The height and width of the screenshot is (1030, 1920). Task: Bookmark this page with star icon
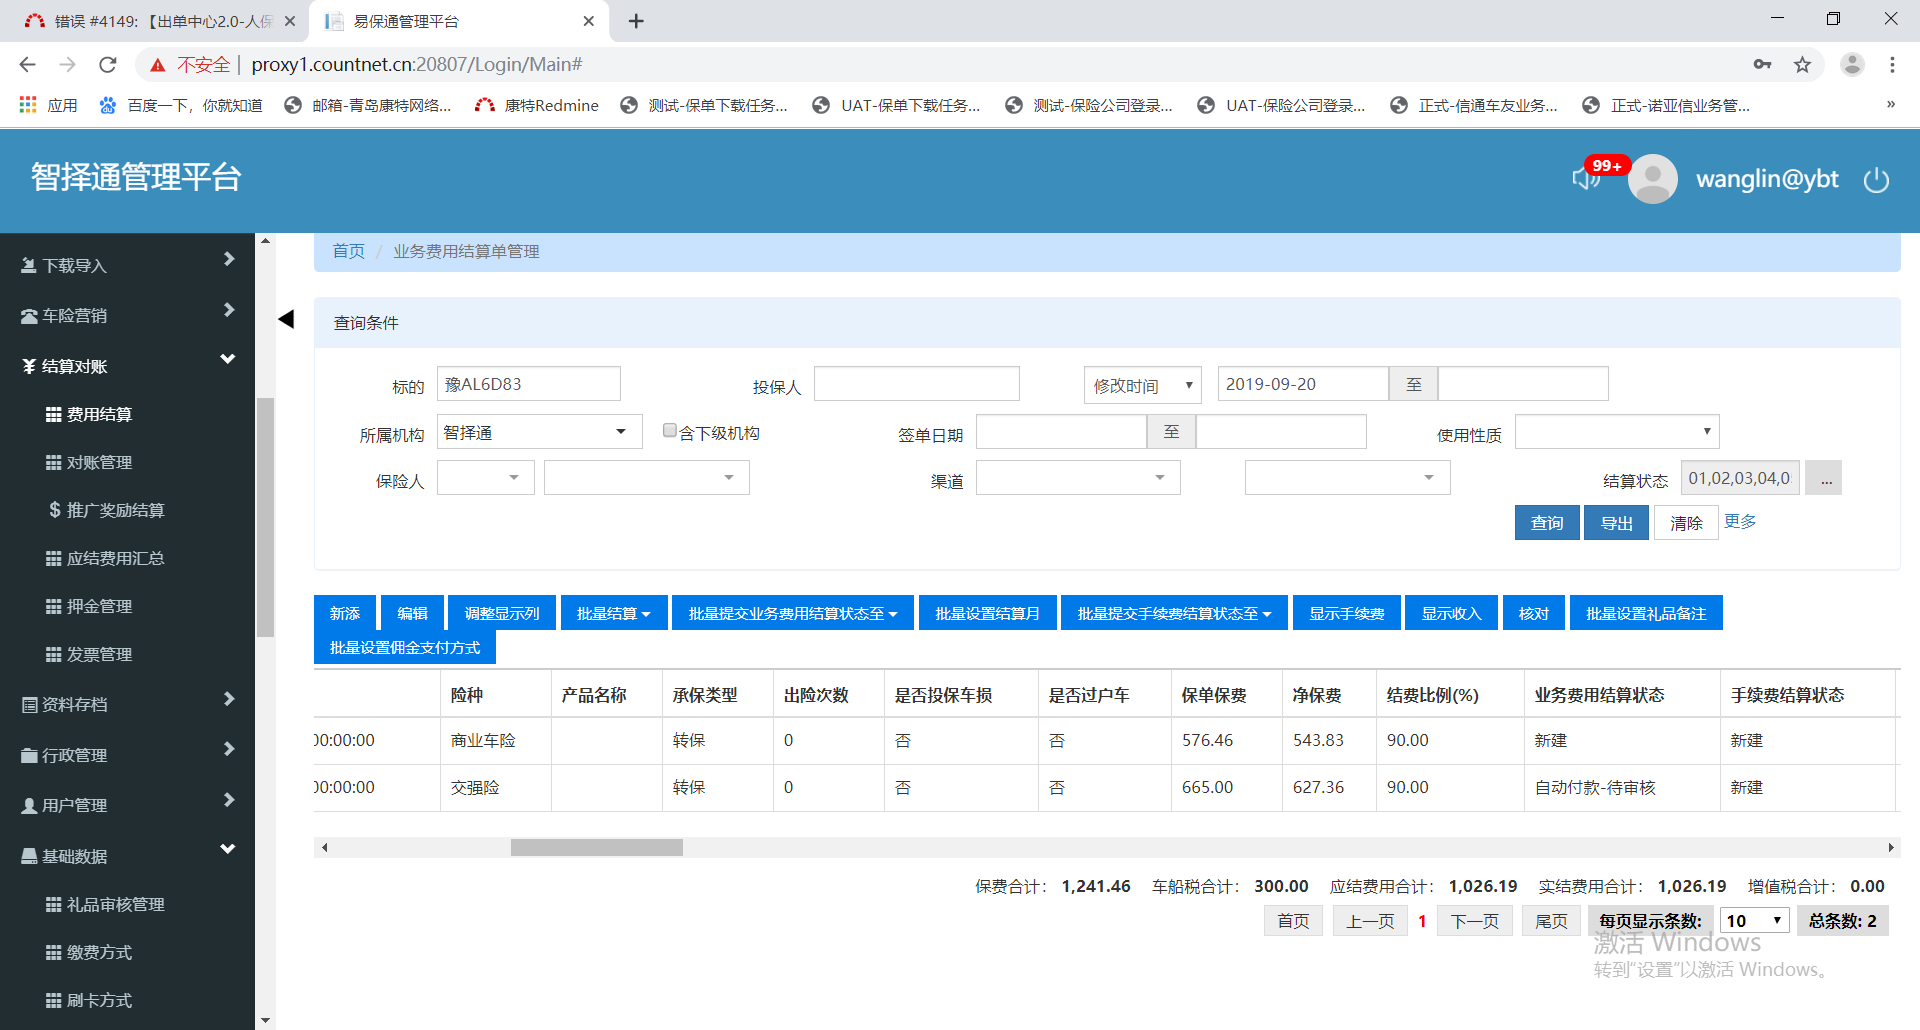tap(1802, 65)
